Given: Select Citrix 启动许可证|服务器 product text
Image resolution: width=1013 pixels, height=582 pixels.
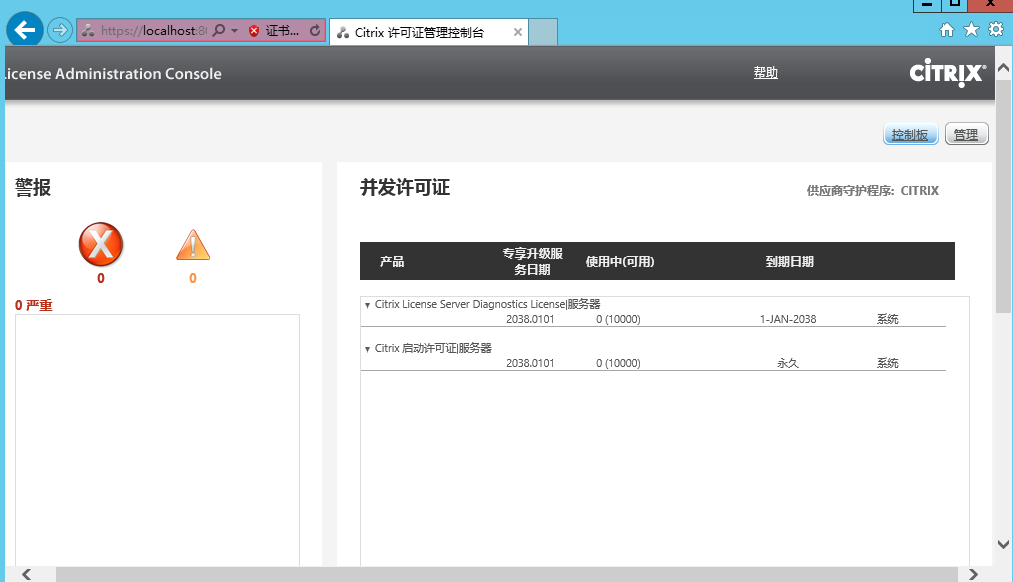Looking at the screenshot, I should [433, 348].
